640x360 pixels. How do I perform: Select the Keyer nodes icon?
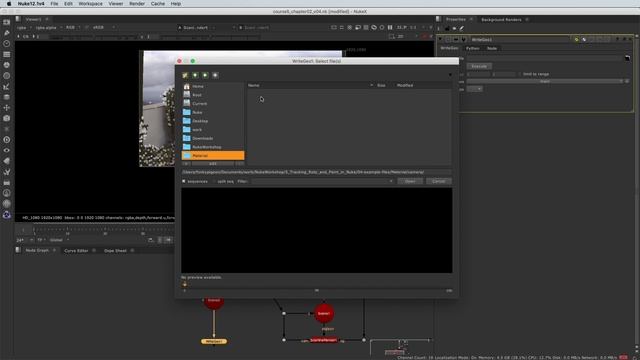tap(7, 87)
